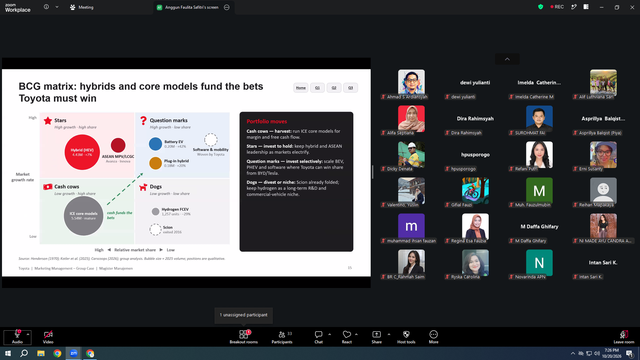640x360 pixels.
Task: Click the REC recording indicator
Action: point(557,7)
